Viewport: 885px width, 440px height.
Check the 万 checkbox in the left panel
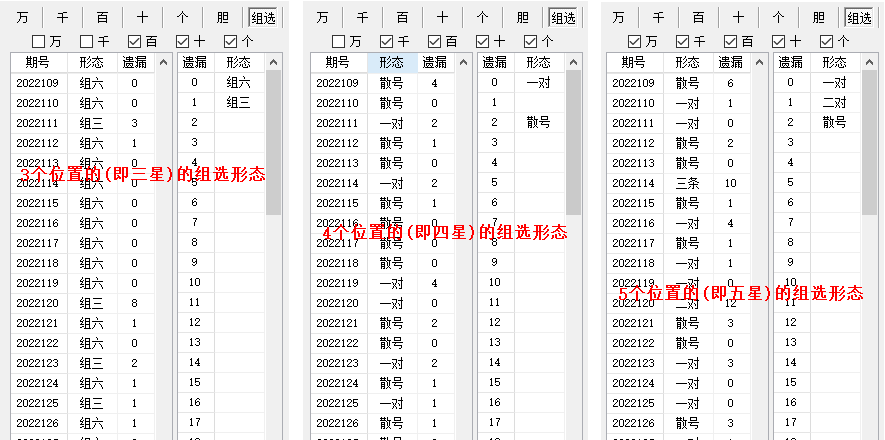(x=39, y=41)
